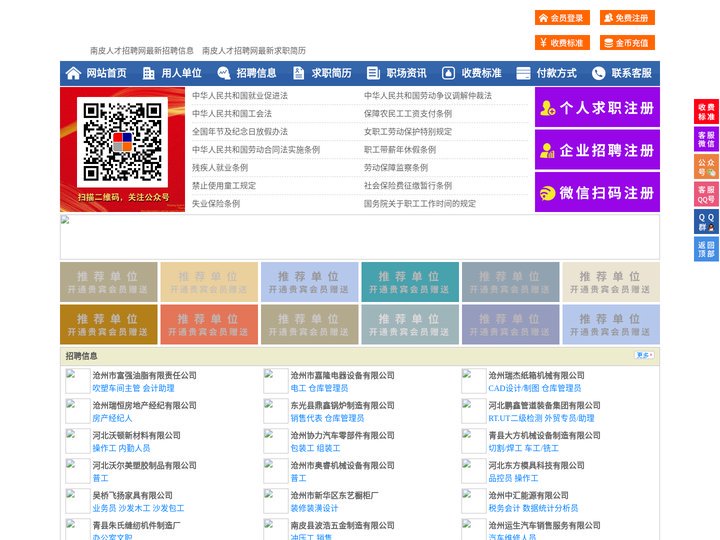This screenshot has width=720, height=540.
Task: Open 中华人民共和国工会法 link
Action: (232, 113)
